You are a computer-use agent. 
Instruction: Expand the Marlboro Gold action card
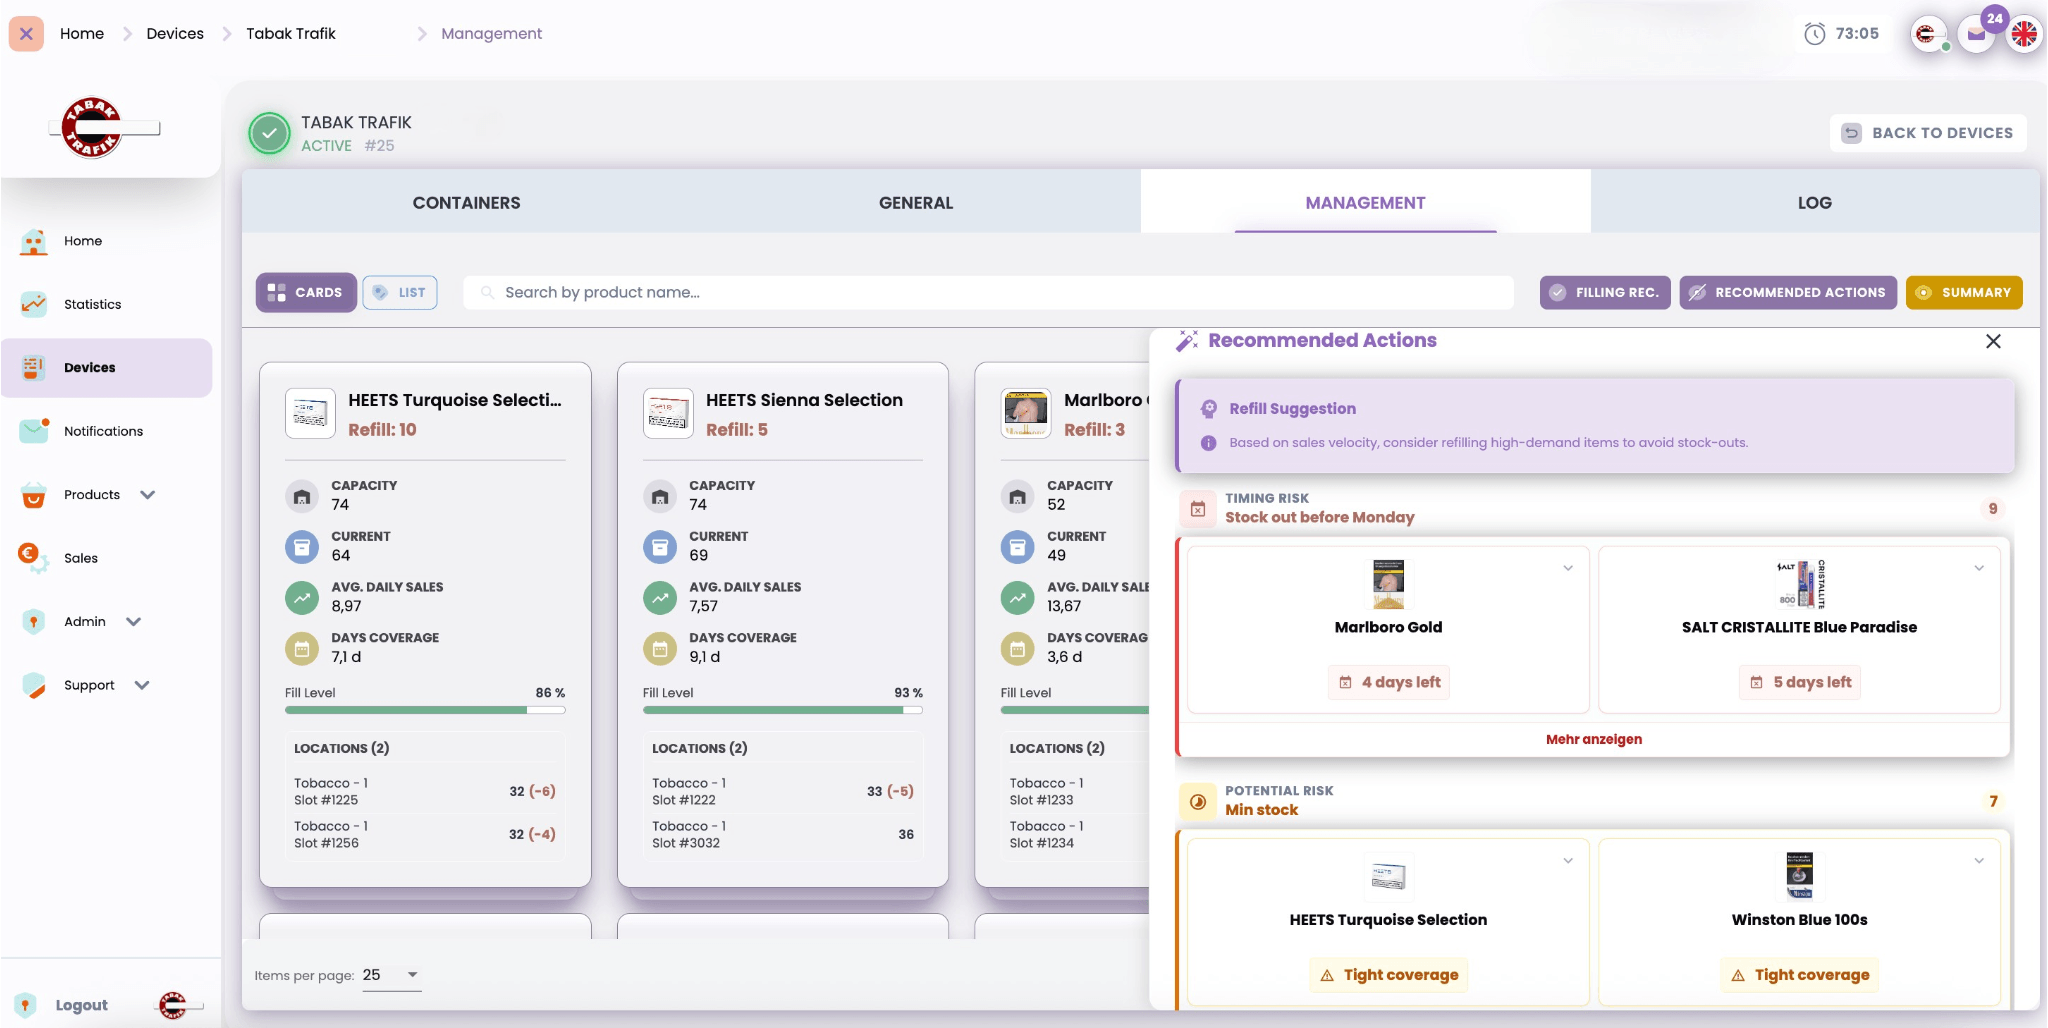[1567, 568]
